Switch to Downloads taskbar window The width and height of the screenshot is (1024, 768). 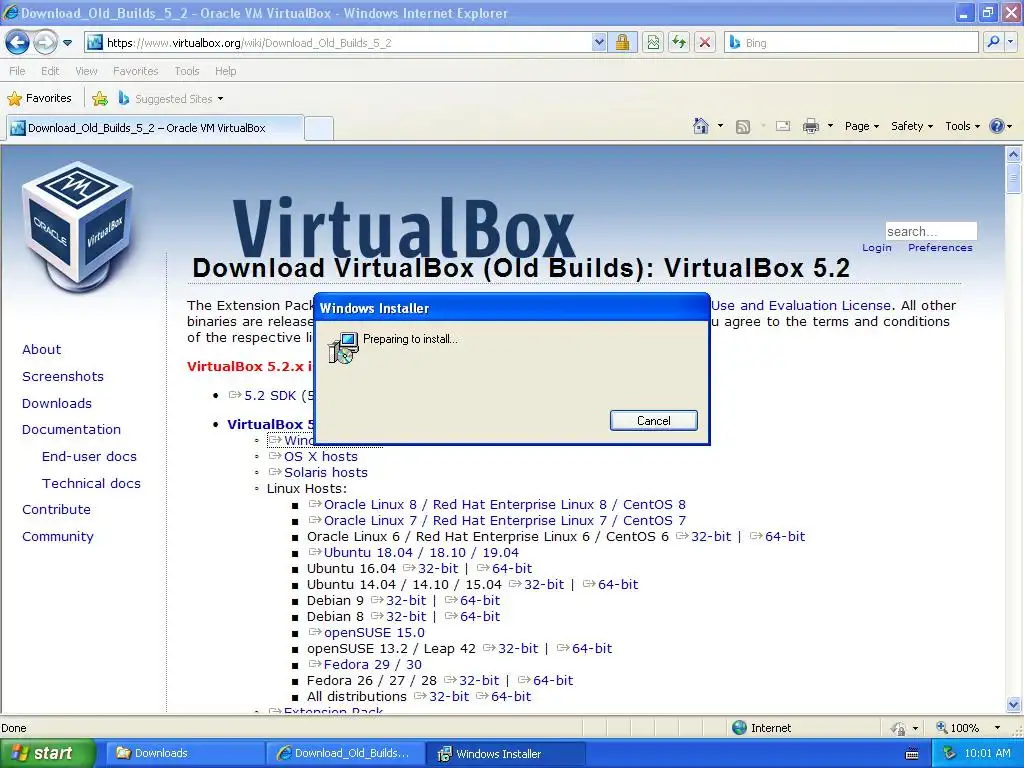click(x=184, y=753)
